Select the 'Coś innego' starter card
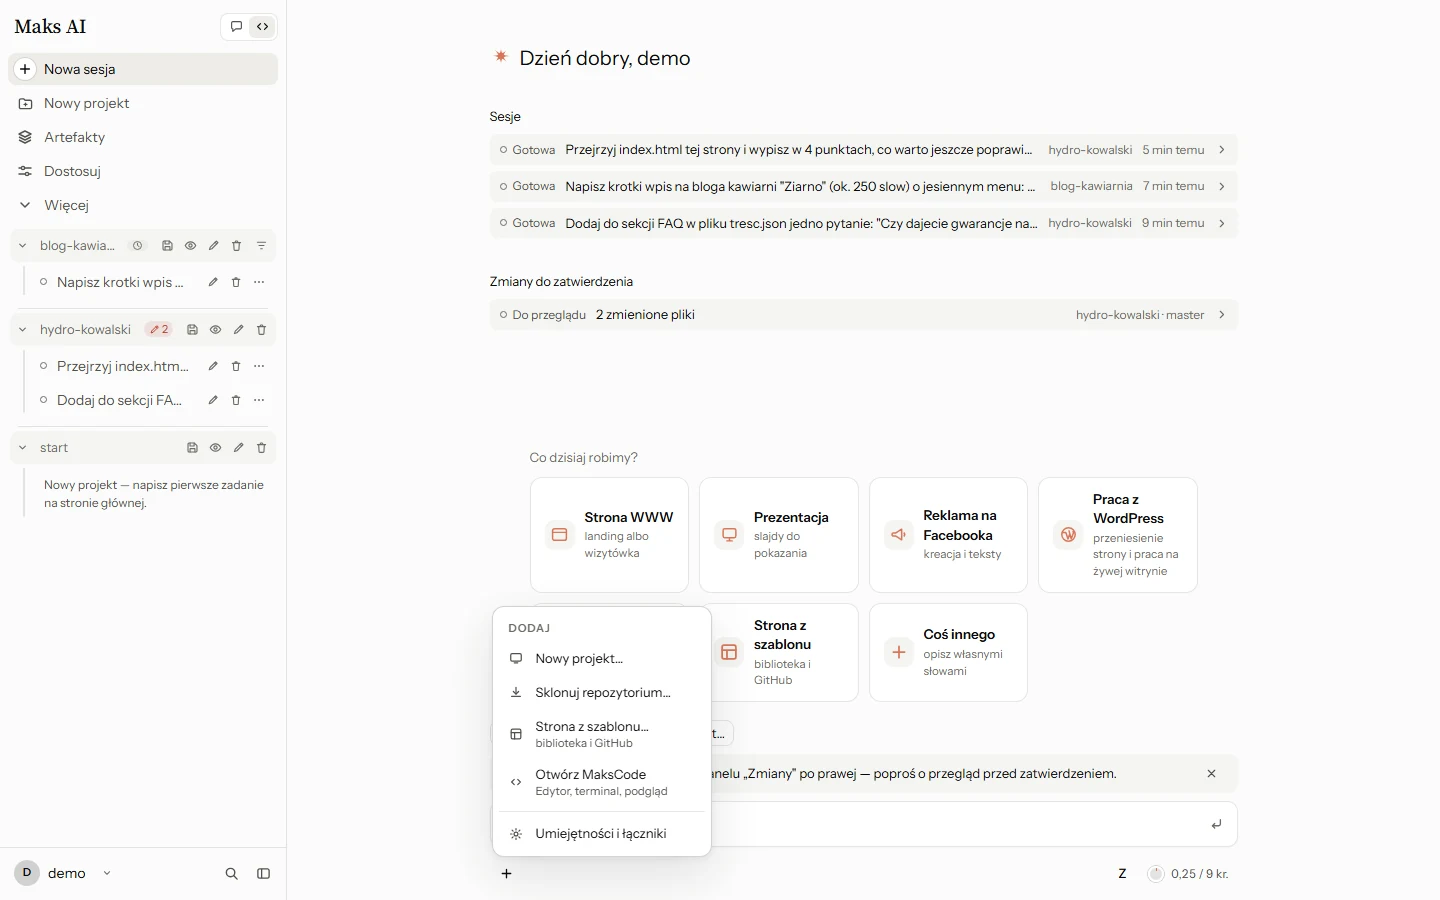This screenshot has width=1440, height=900. point(948,652)
